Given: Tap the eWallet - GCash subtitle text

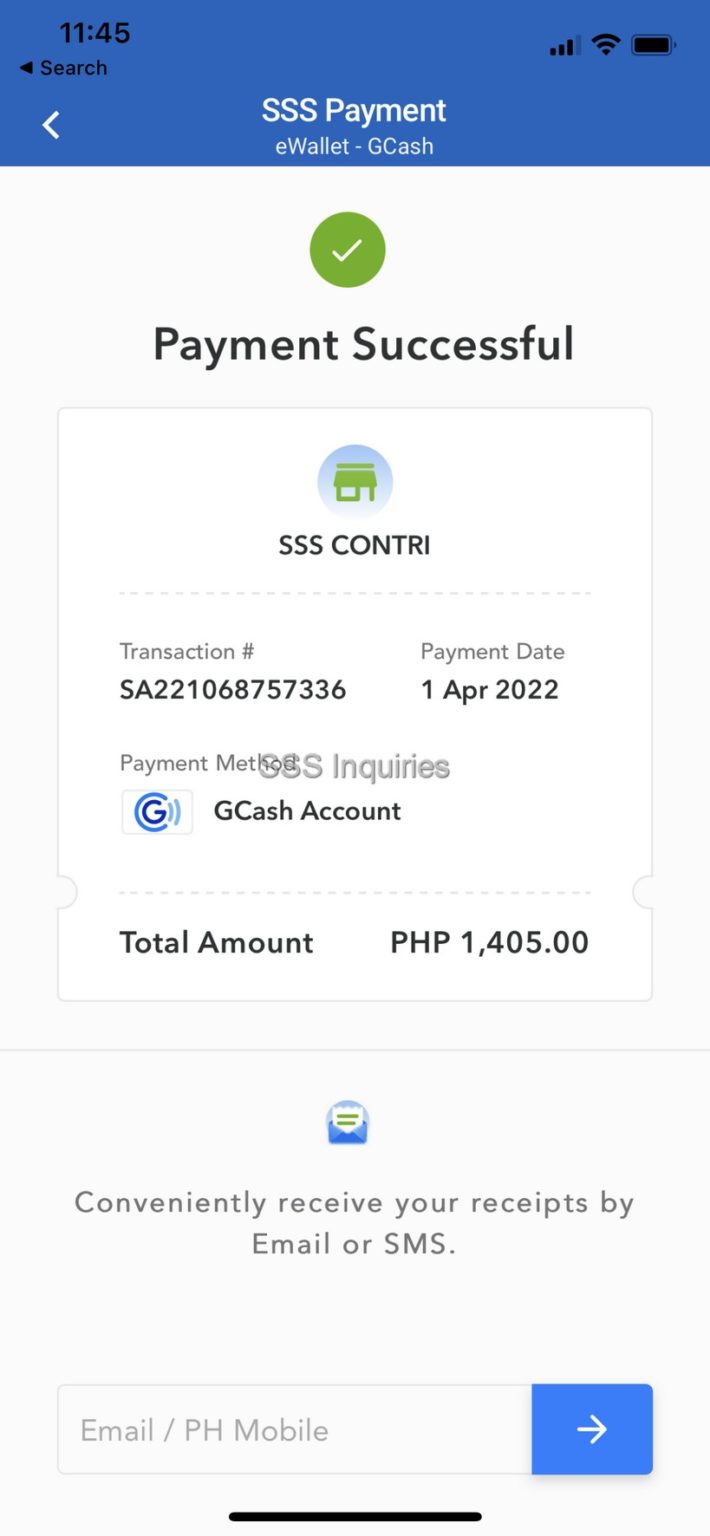Looking at the screenshot, I should point(352,146).
